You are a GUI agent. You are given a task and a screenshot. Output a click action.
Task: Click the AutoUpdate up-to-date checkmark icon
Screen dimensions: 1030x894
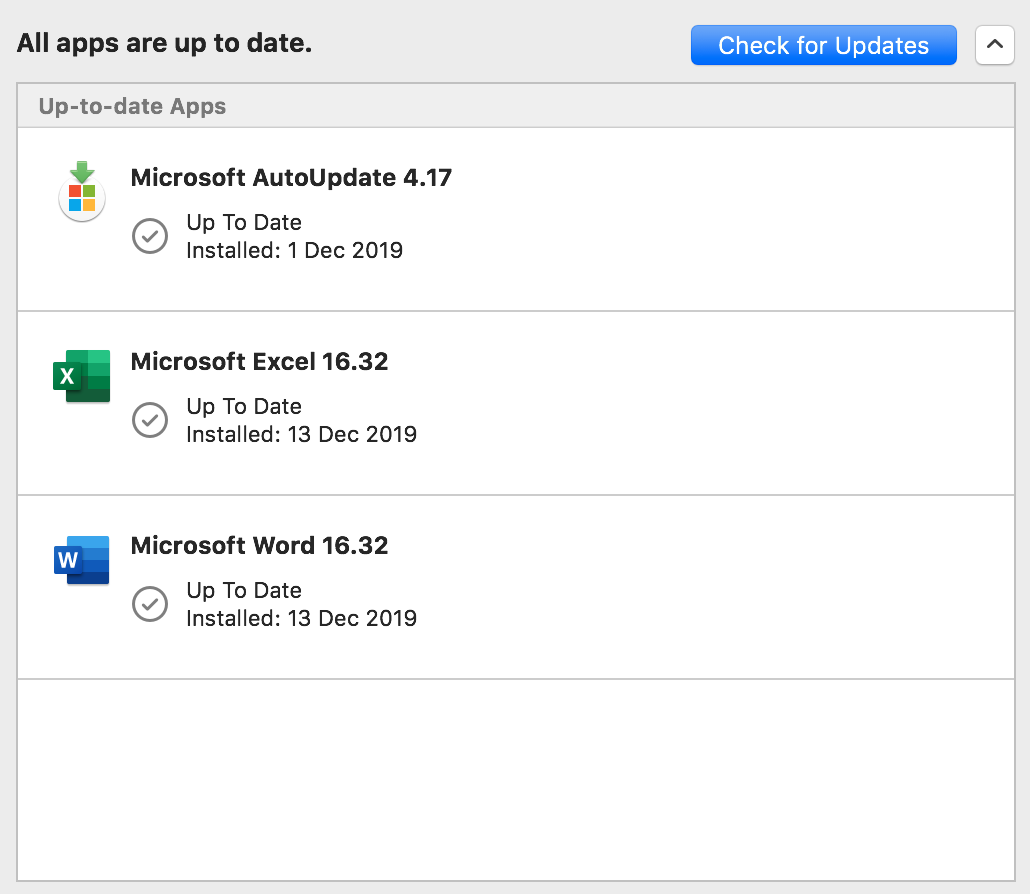(150, 236)
